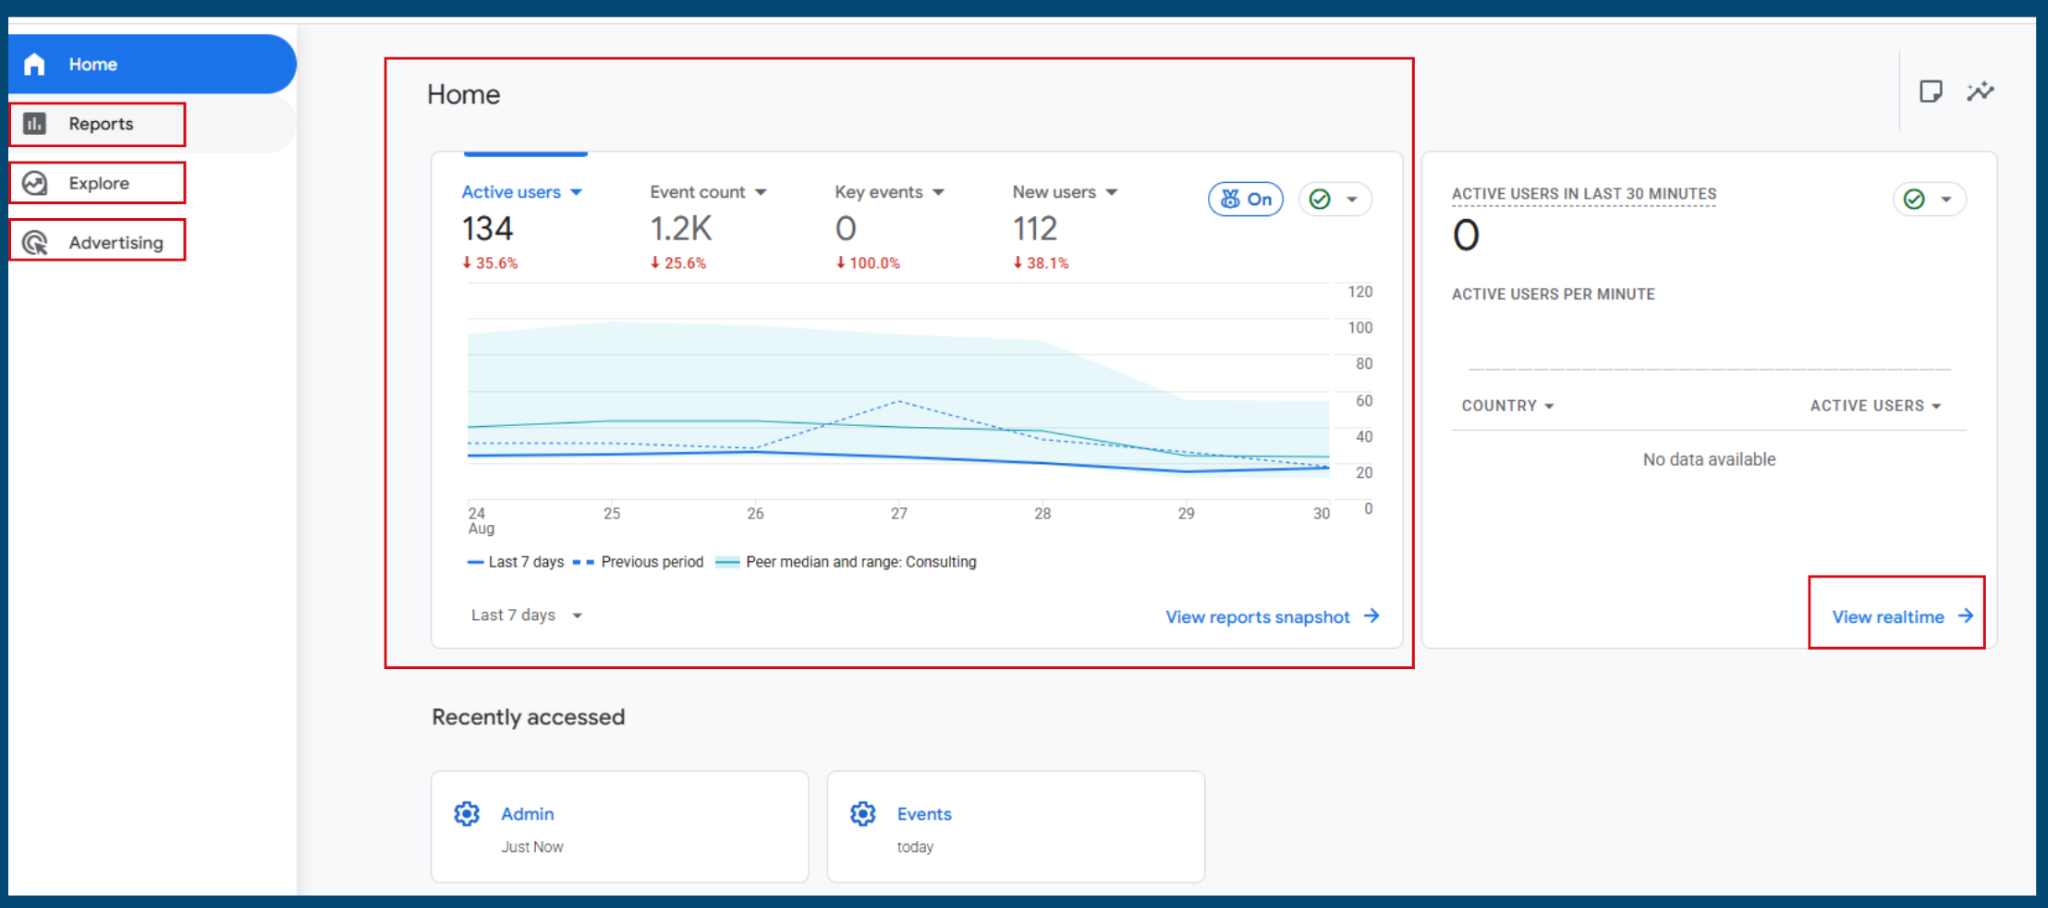Image resolution: width=2048 pixels, height=908 pixels.
Task: Open the Reports section in the sidebar
Action: [152, 124]
